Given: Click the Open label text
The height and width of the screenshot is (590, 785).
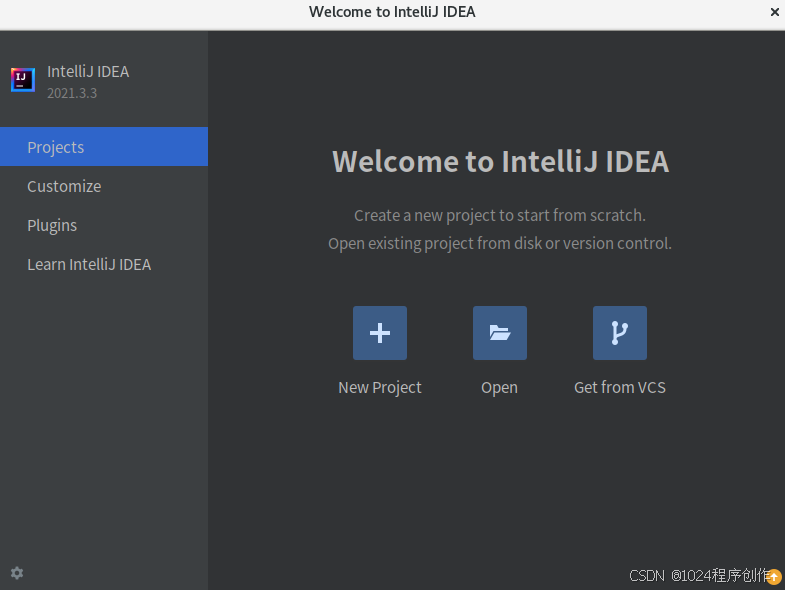Looking at the screenshot, I should (499, 388).
